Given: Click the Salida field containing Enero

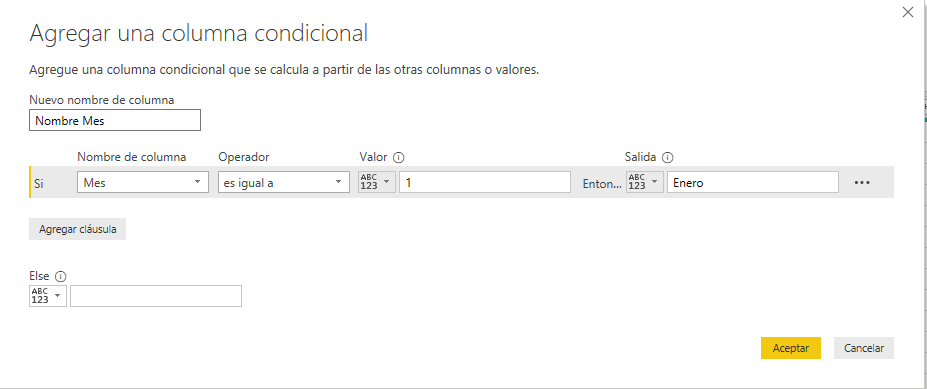Looking at the screenshot, I should point(753,182).
